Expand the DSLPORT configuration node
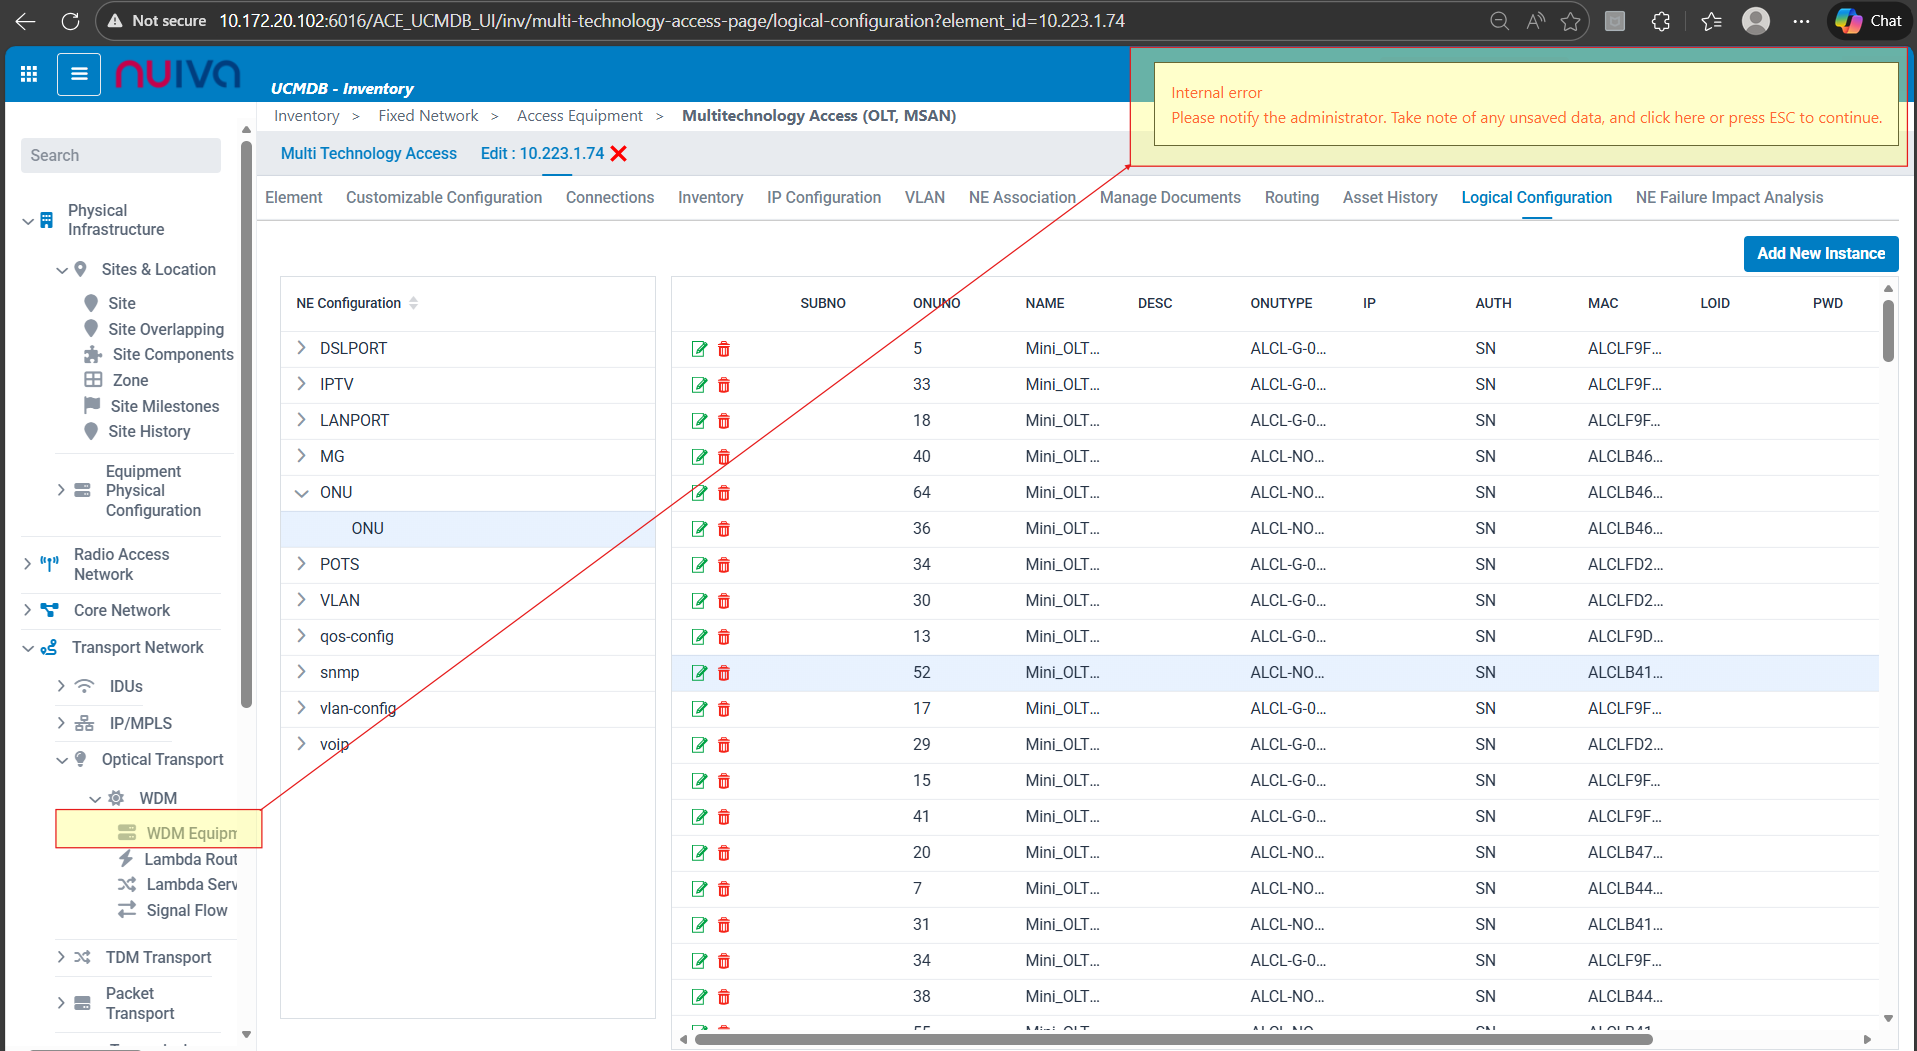 301,348
